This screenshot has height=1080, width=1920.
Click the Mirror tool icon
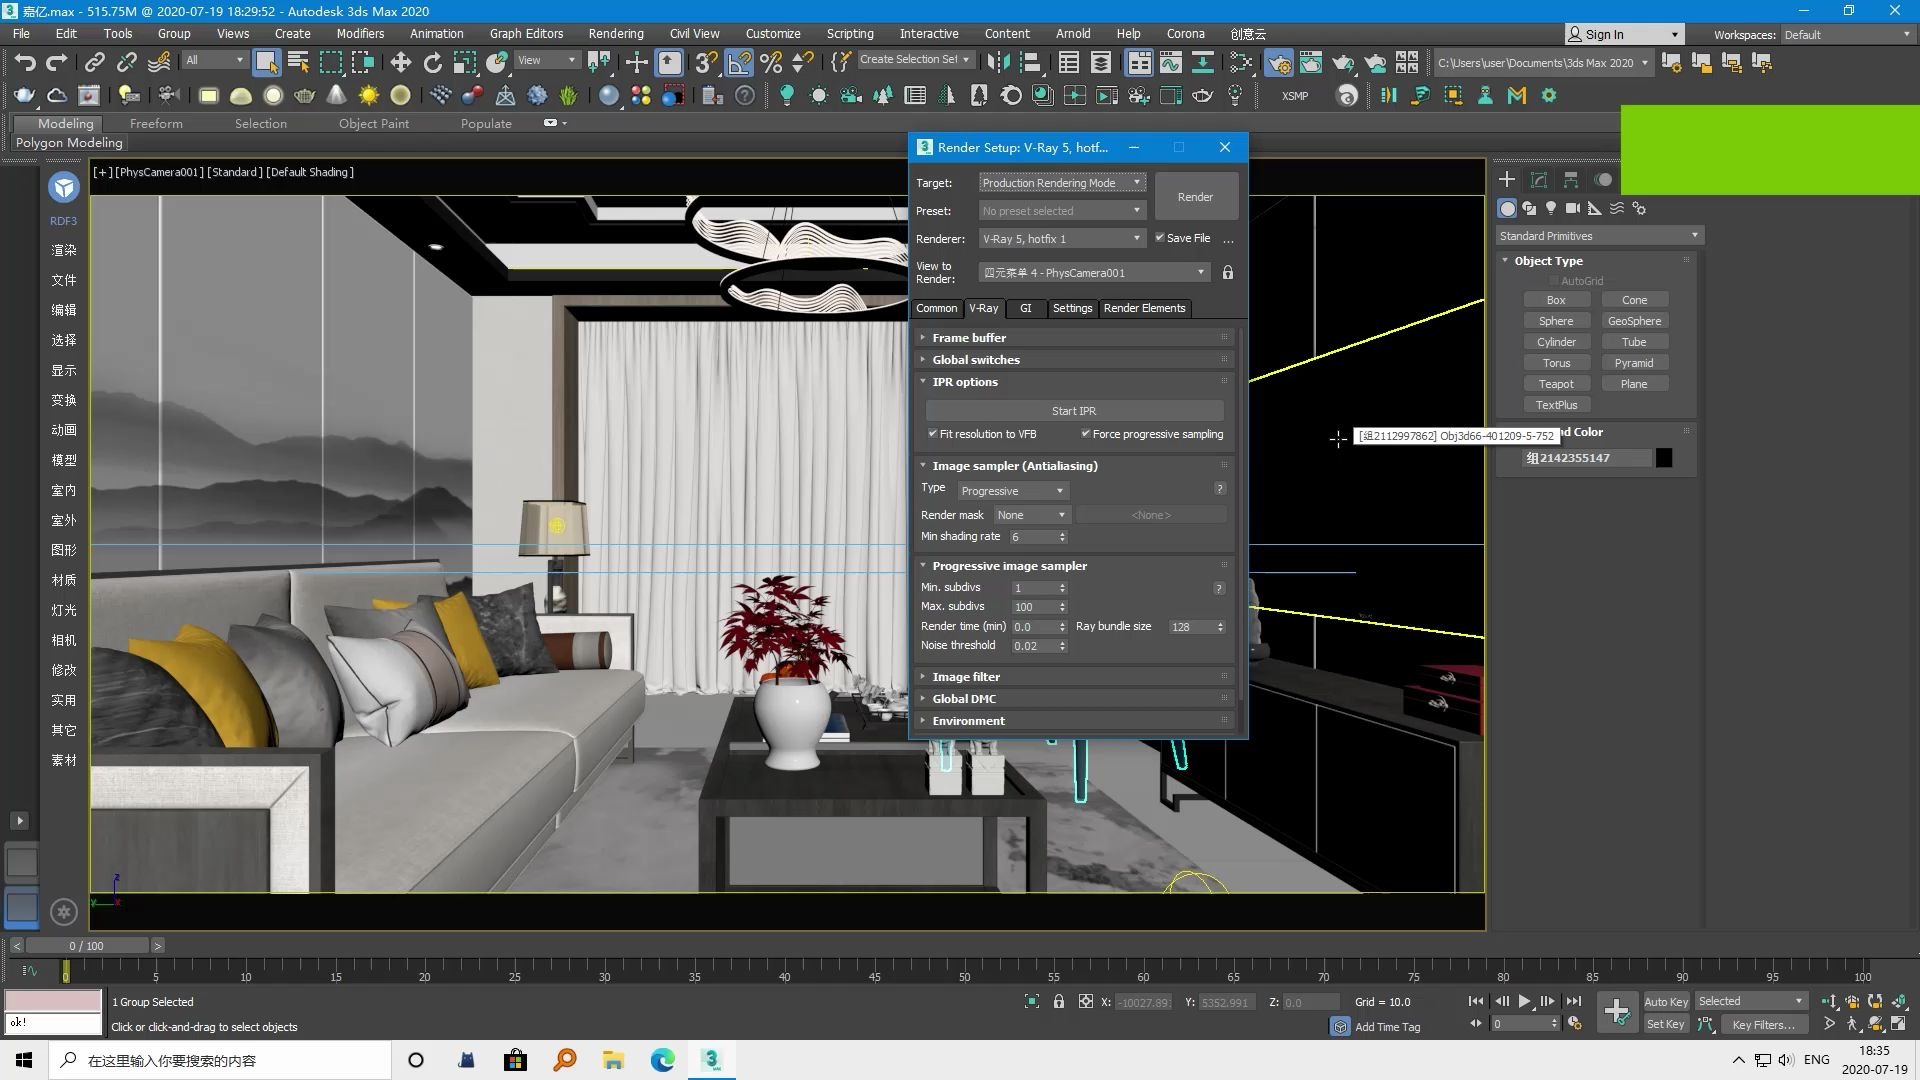[x=997, y=63]
